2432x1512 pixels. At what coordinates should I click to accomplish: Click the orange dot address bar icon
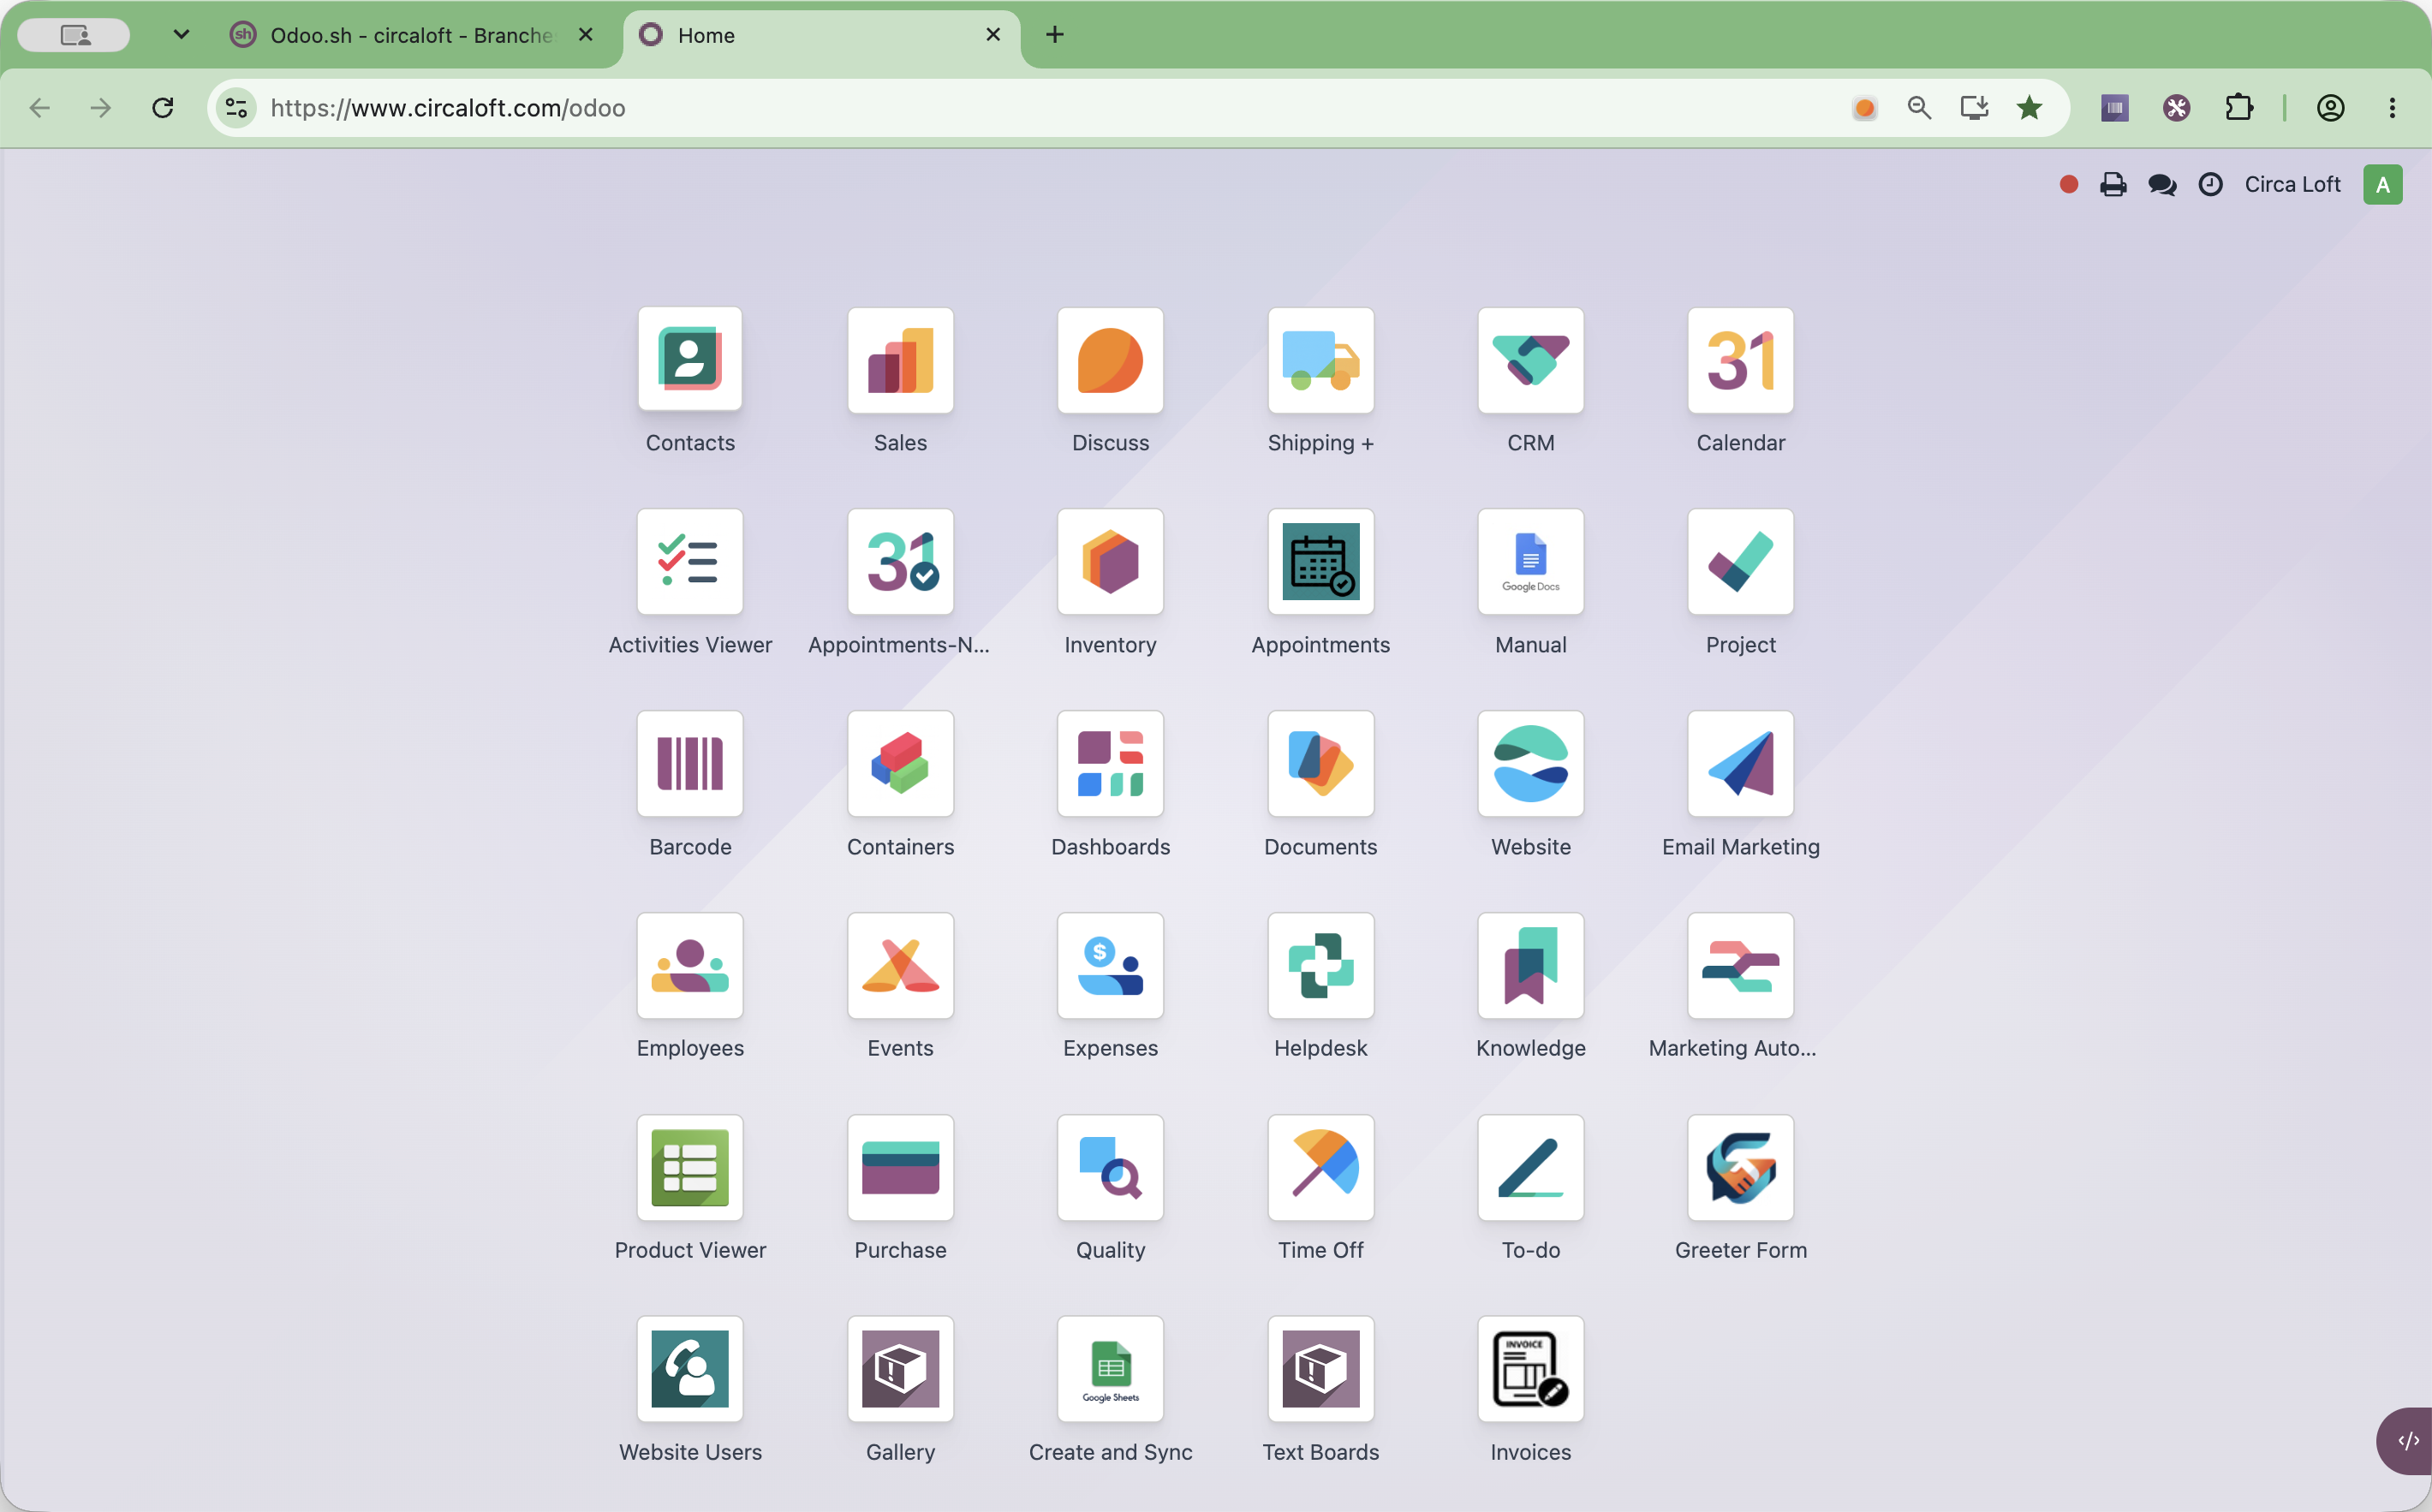[1864, 107]
